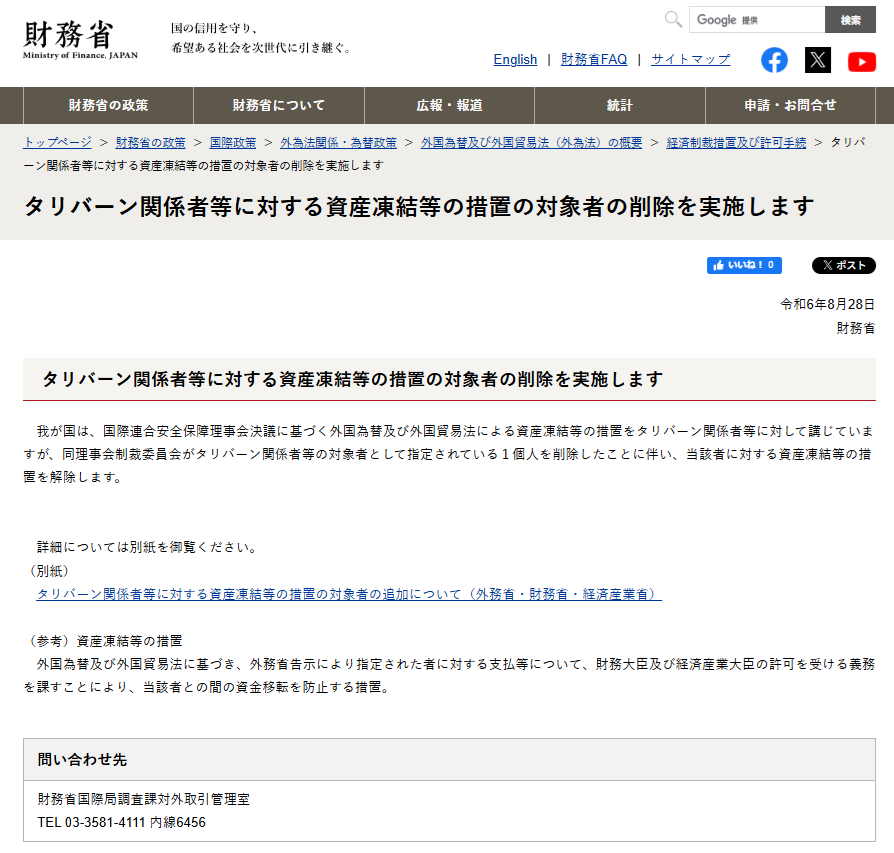Click the Ministry of Finance Japan logo
Screen dimensions: 894x853
[81, 38]
